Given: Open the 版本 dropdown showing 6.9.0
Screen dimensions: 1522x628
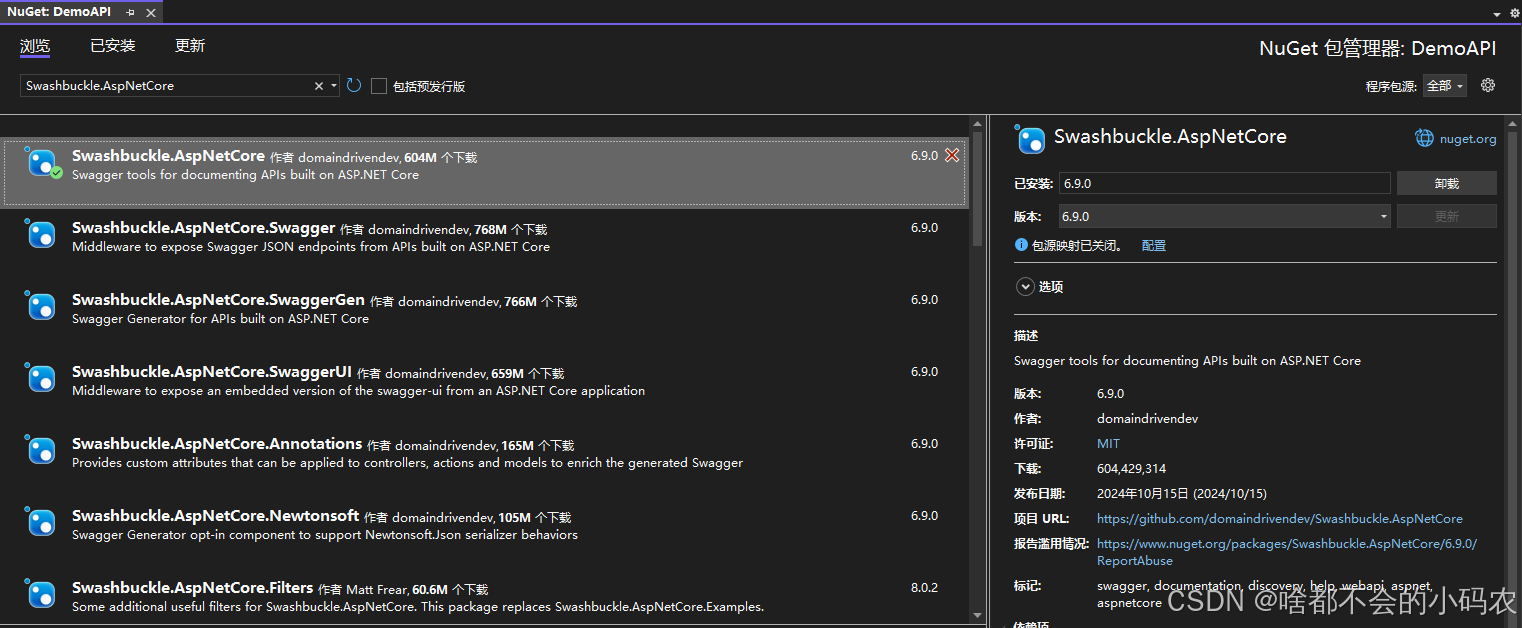Looking at the screenshot, I should click(1383, 215).
